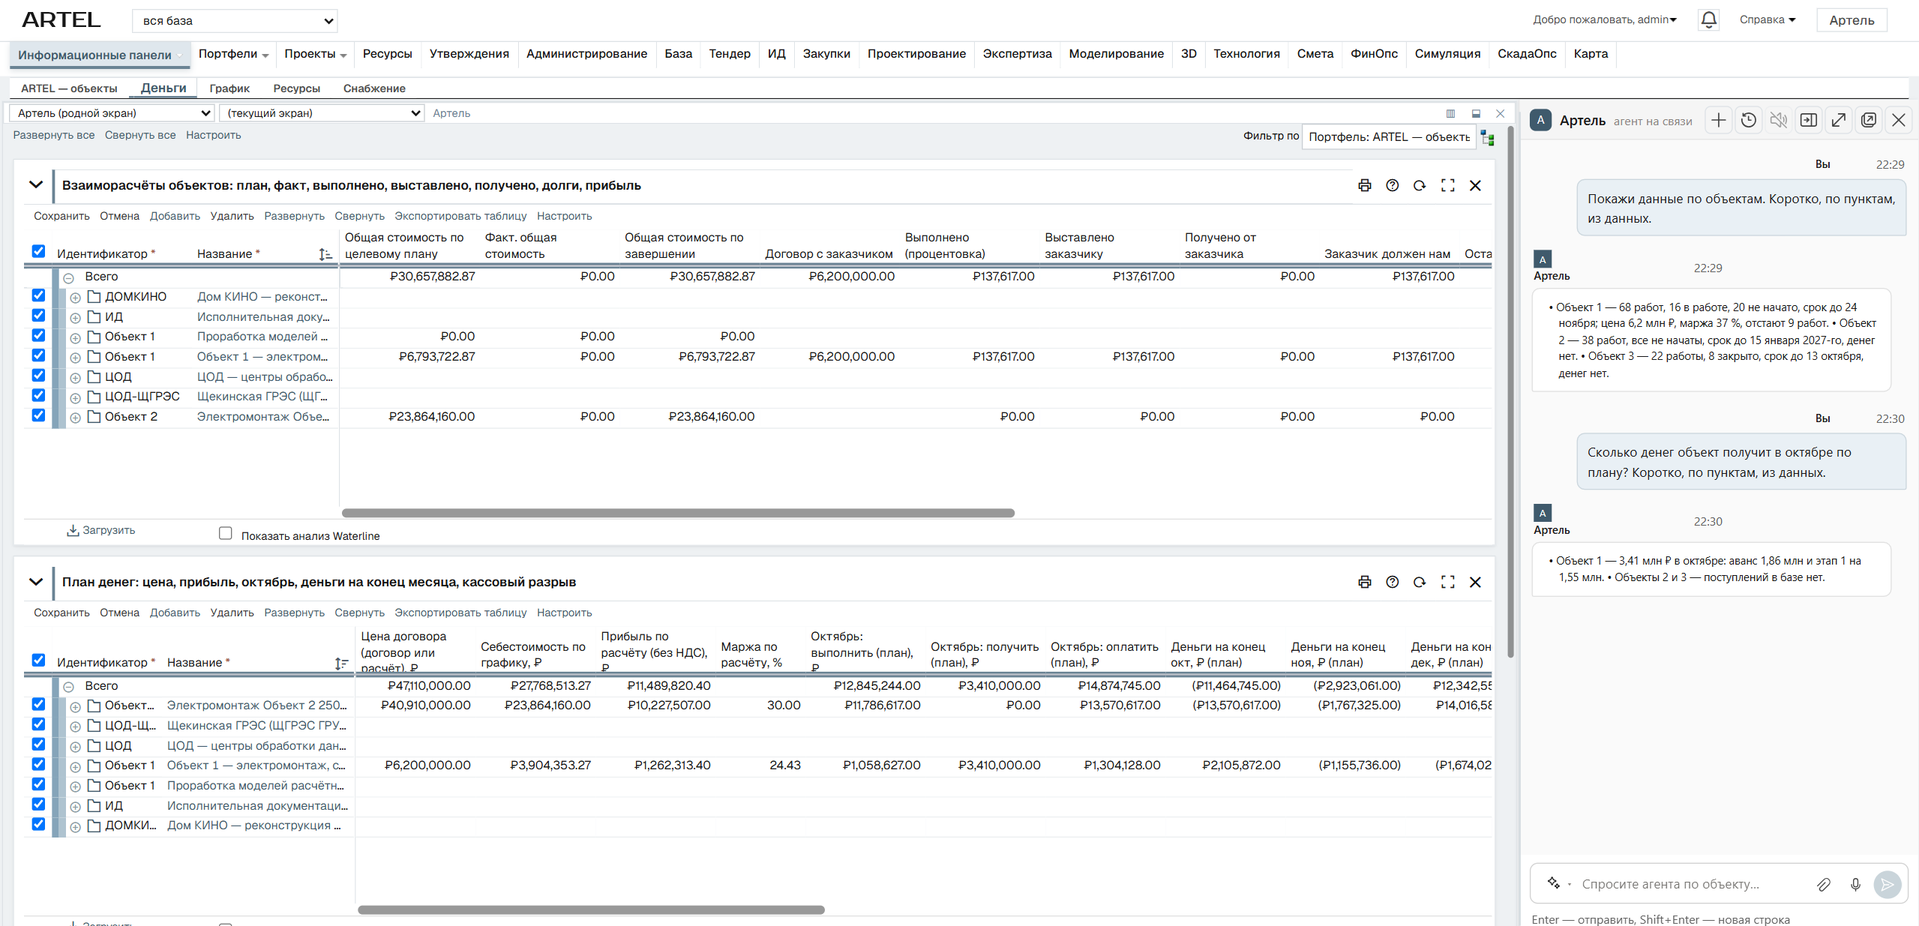Click Экспортировать таблицу in the top panel
1919x926 pixels.
click(460, 216)
